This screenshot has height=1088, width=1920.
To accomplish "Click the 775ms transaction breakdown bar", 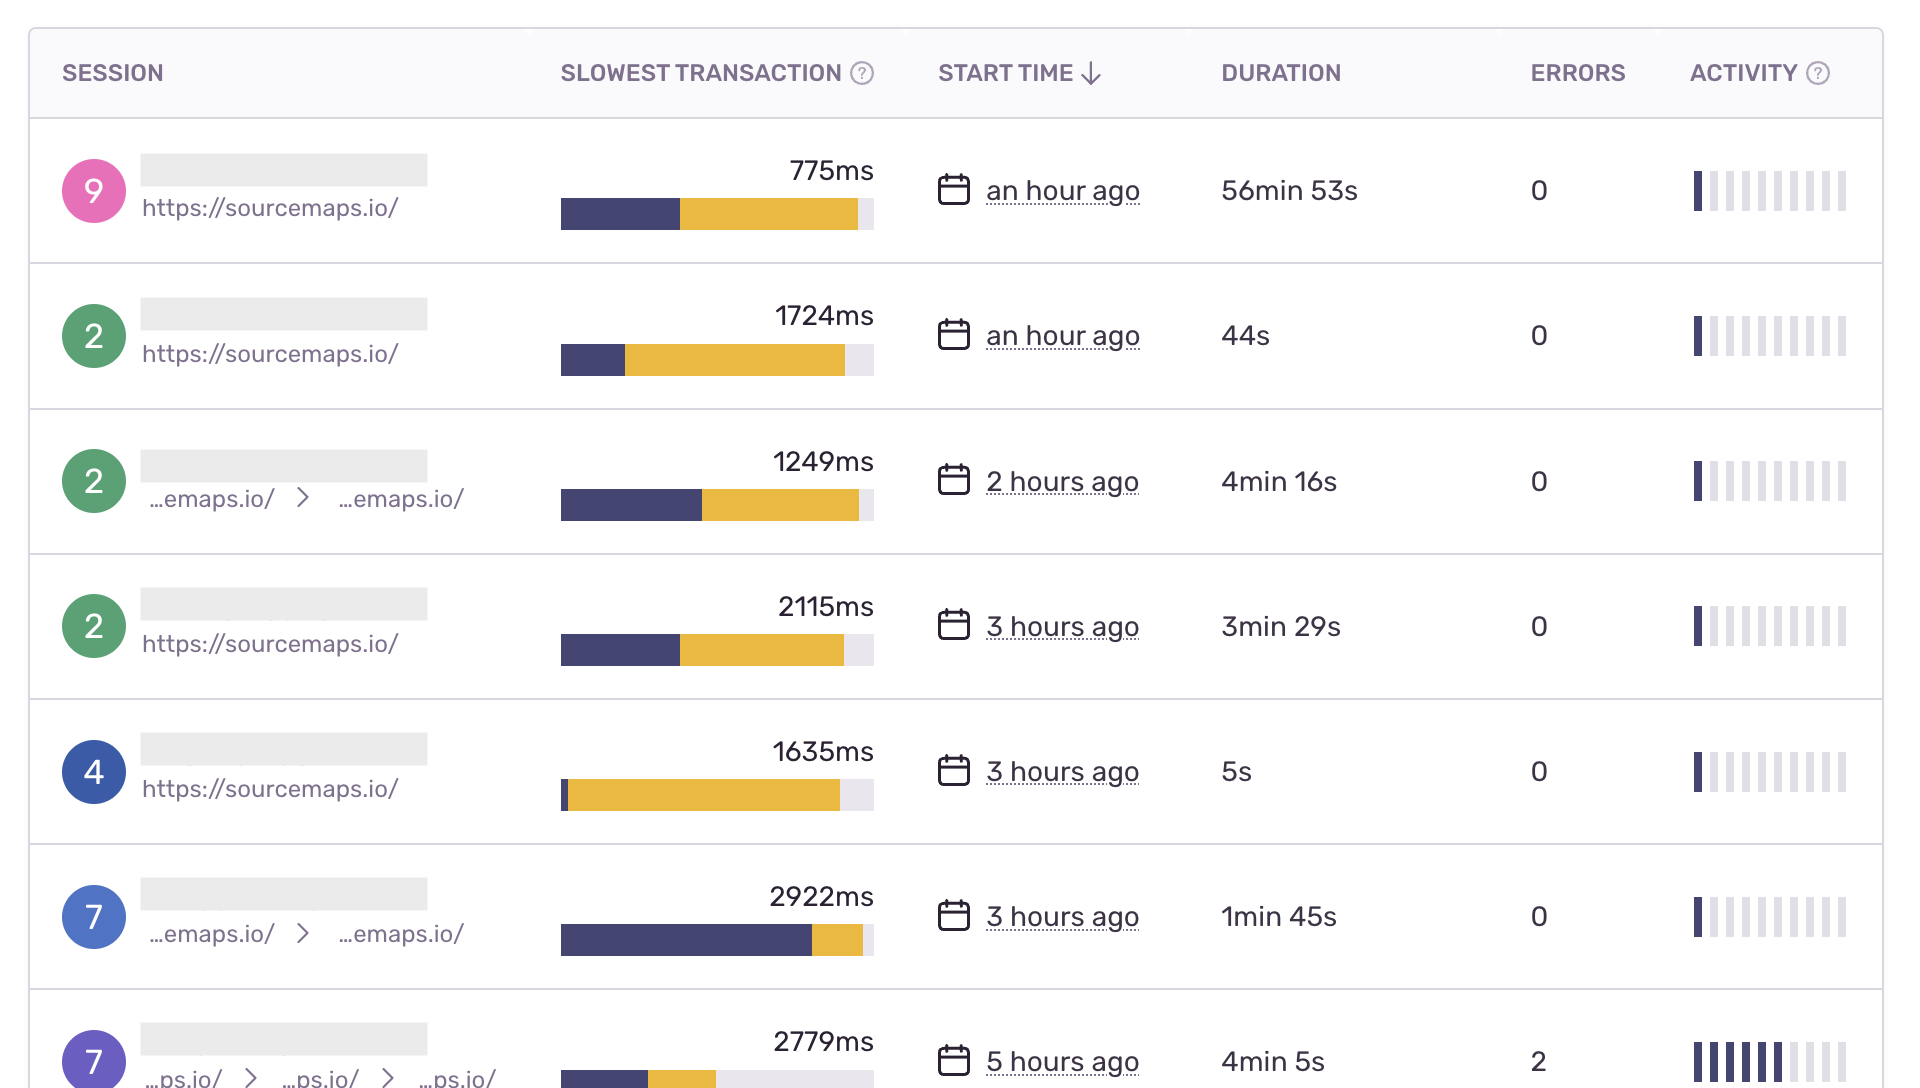I will 717,214.
